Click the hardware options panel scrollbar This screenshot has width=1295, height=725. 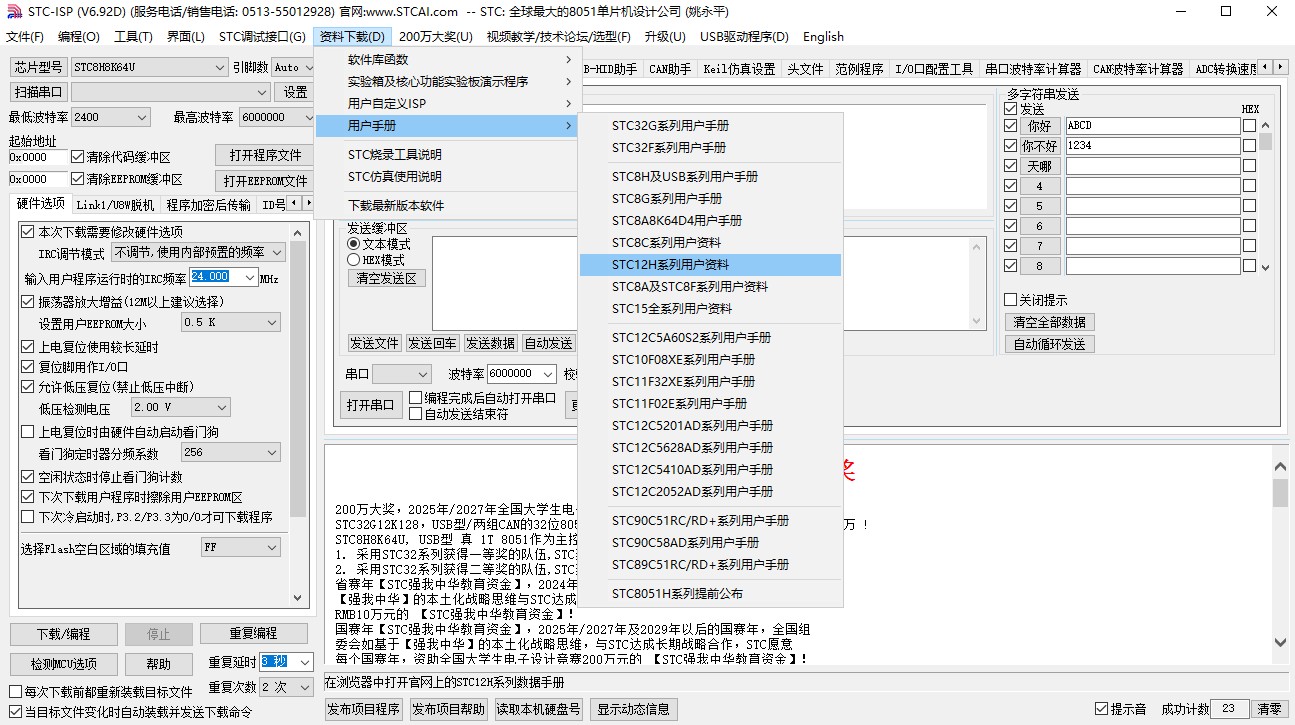tap(298, 413)
